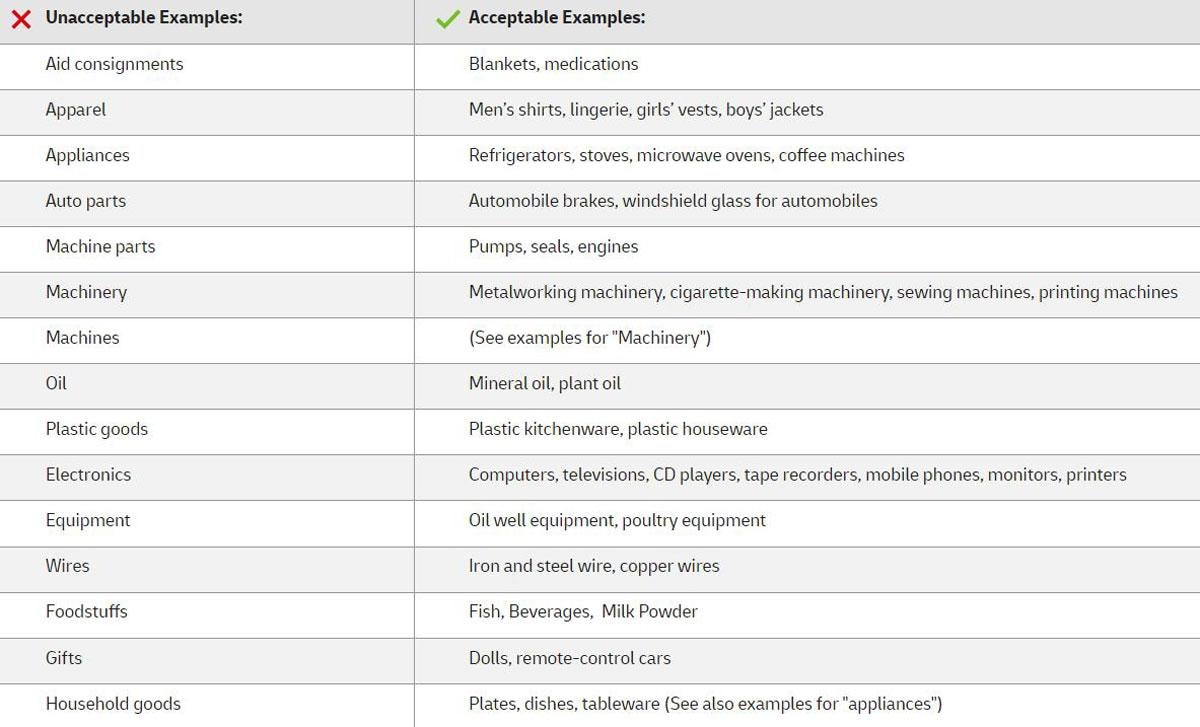Click the red X icon in the header
Image resolution: width=1200 pixels, height=727 pixels.
[21, 19]
